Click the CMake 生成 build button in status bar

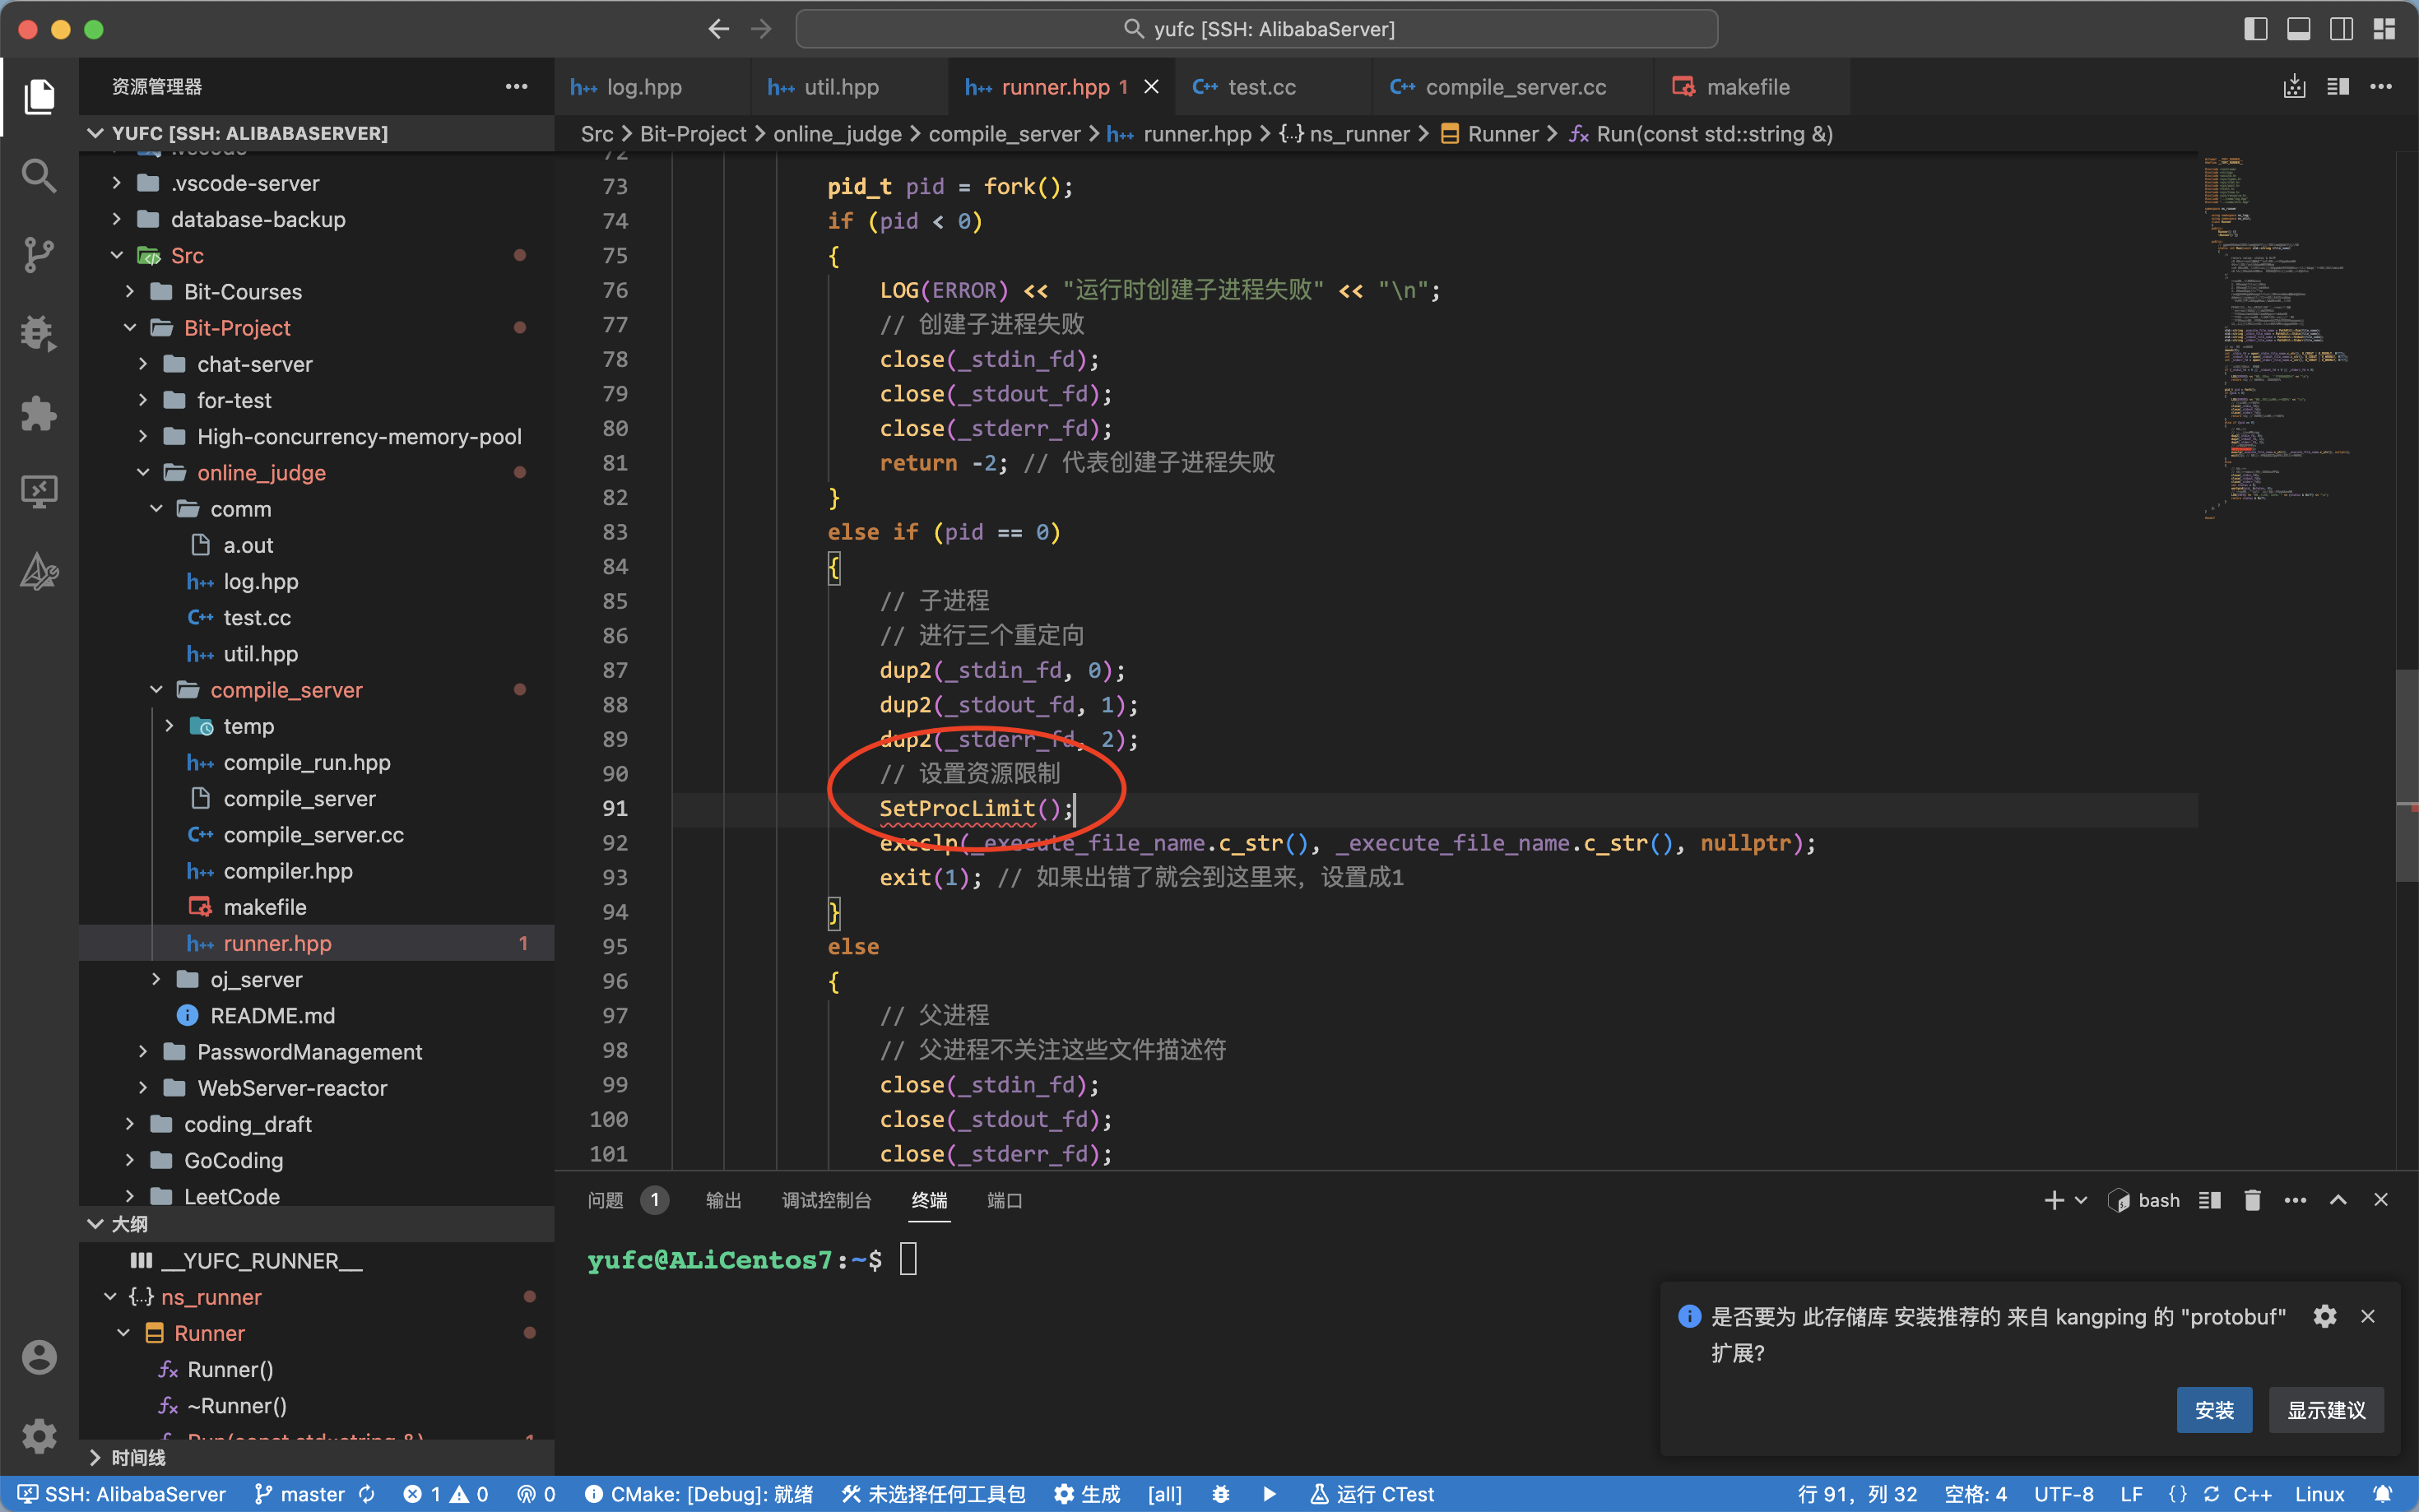click(1087, 1494)
